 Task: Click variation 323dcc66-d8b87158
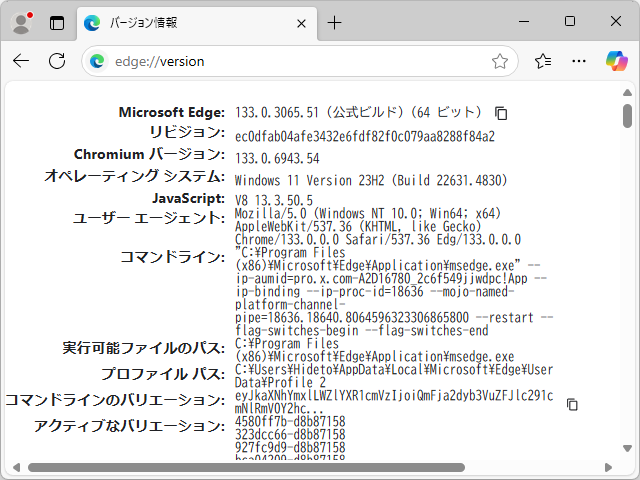click(290, 434)
